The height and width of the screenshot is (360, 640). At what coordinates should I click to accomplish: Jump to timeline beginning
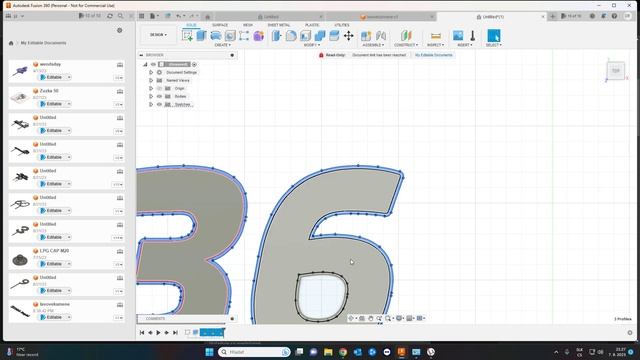(142, 333)
